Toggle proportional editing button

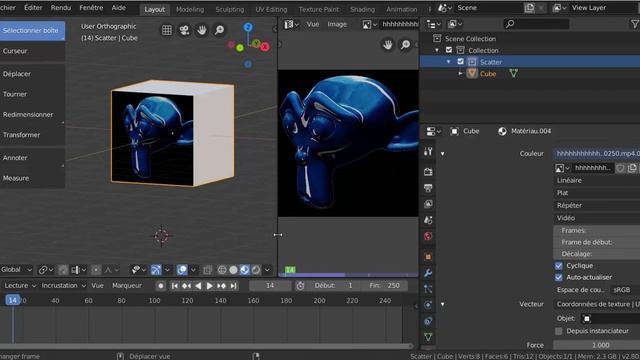[x=96, y=270]
